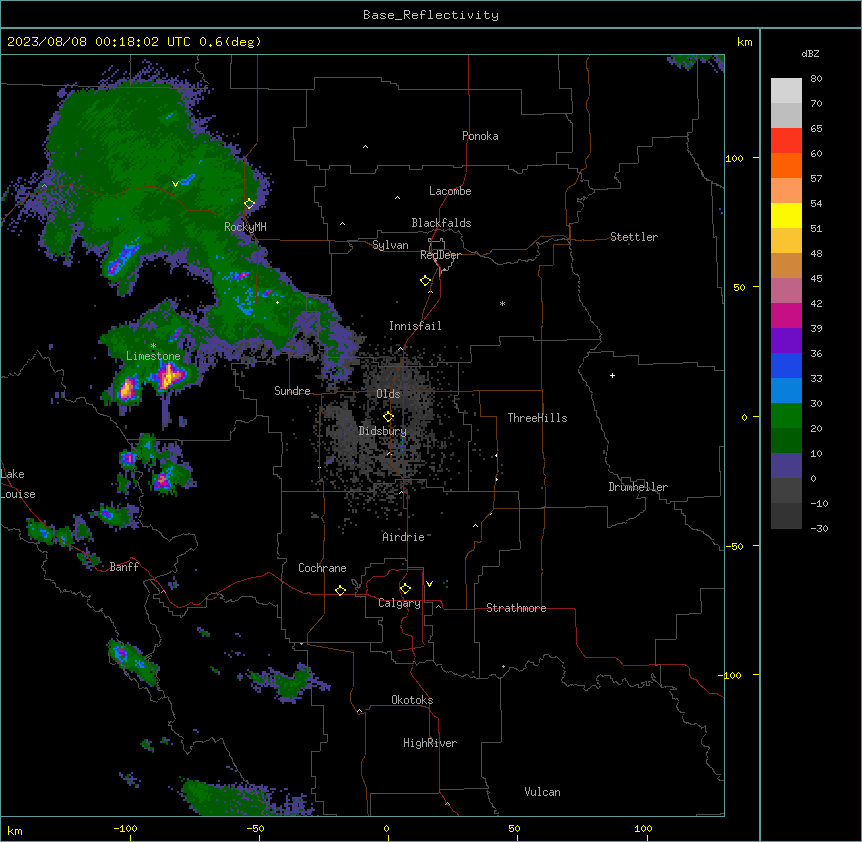Image resolution: width=862 pixels, height=842 pixels.
Task: Click the ThreeHills town label
Action: click(537, 418)
